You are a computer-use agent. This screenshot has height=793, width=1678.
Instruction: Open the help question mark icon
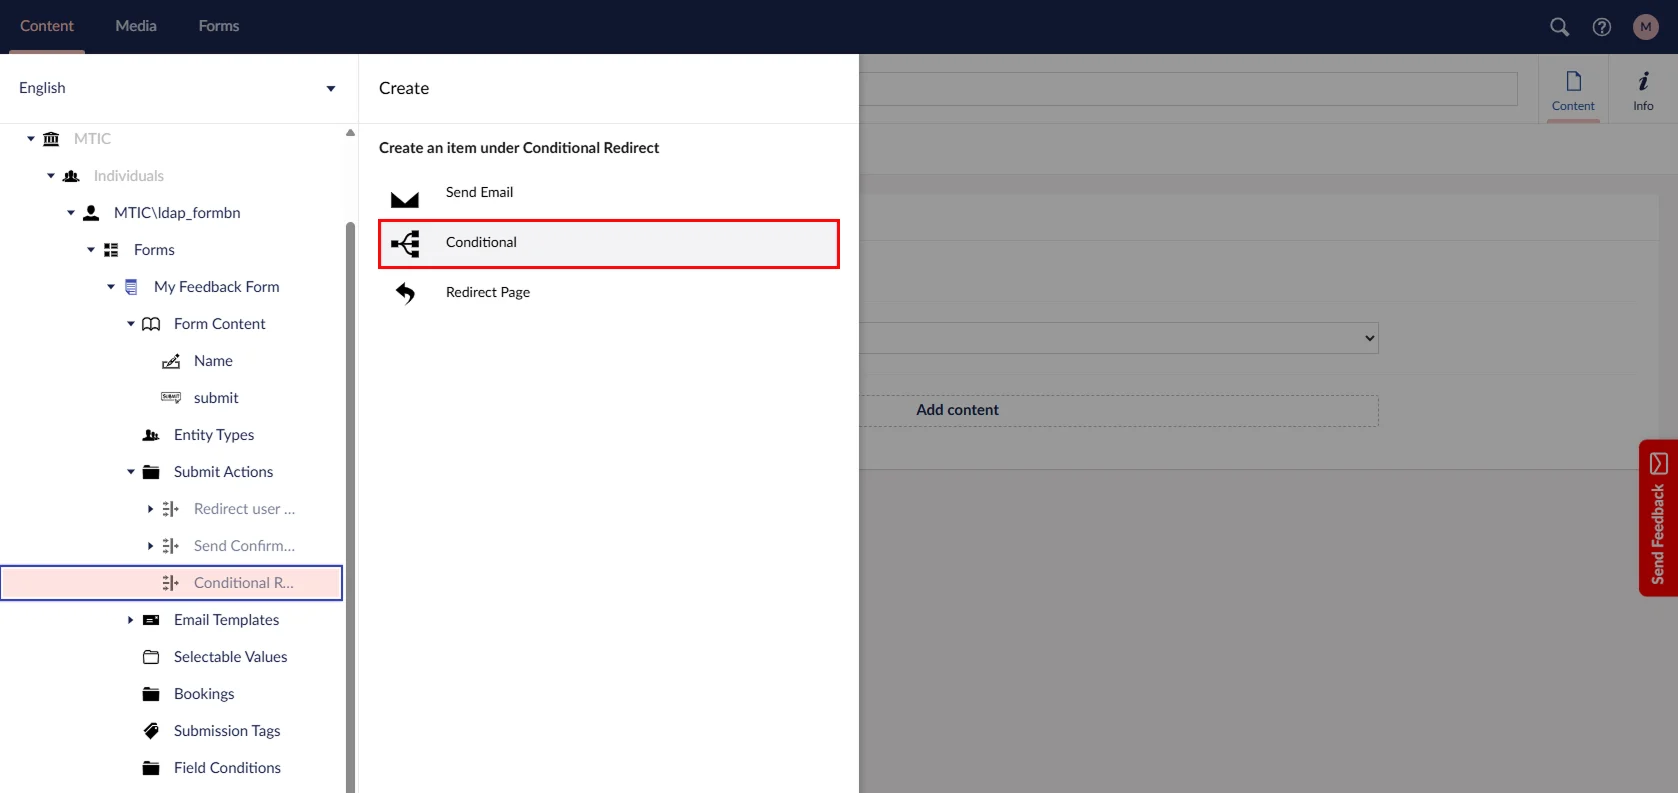click(x=1602, y=27)
